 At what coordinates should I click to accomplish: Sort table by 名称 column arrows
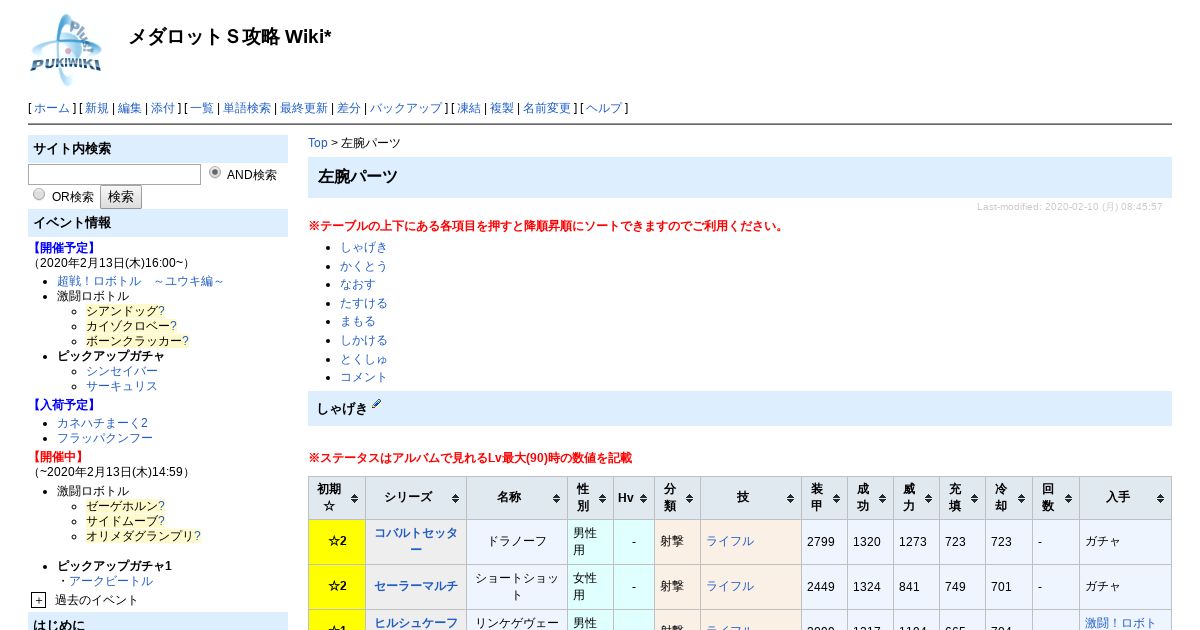click(556, 498)
